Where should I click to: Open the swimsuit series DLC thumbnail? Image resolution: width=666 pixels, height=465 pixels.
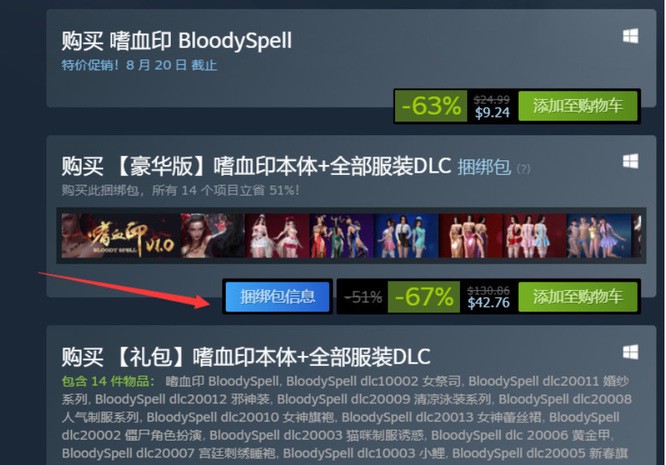[x=599, y=236]
